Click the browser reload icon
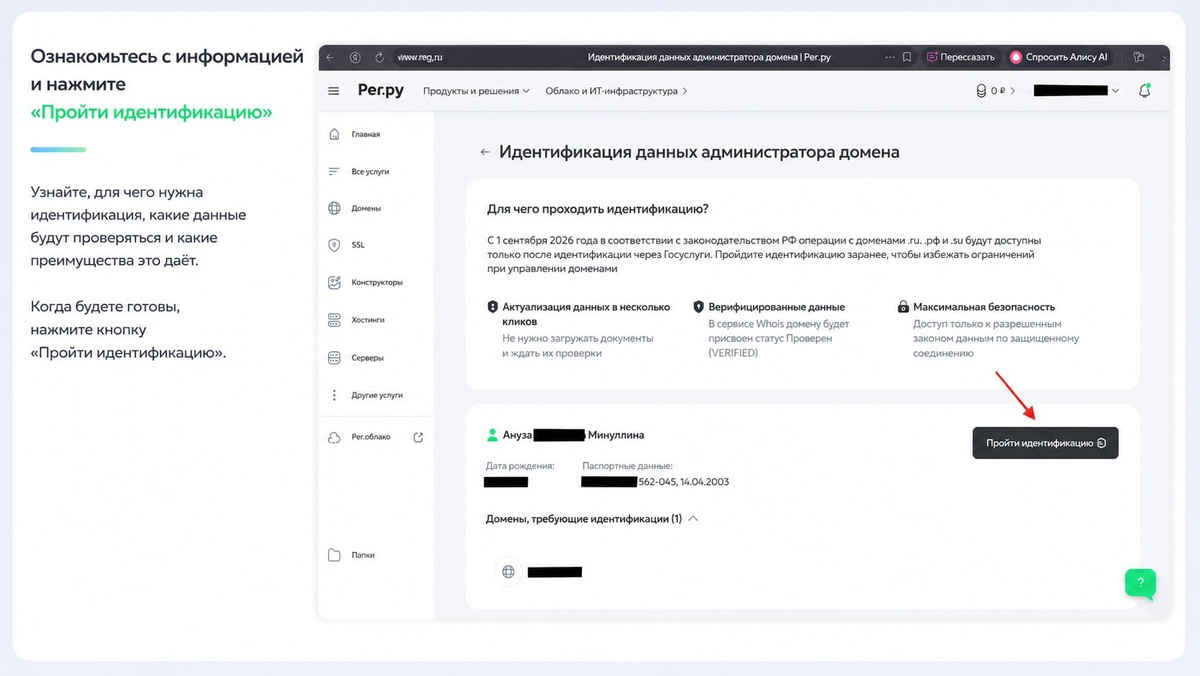The width and height of the screenshot is (1200, 676). coord(379,57)
